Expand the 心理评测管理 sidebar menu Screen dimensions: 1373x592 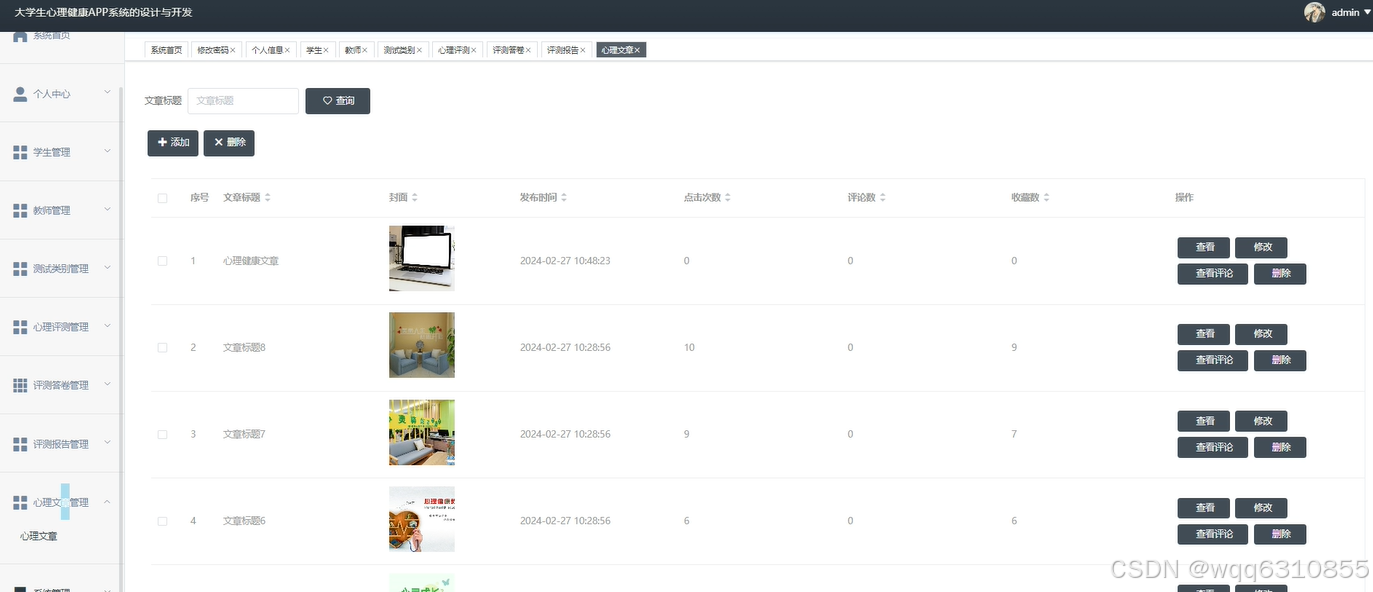[108, 326]
